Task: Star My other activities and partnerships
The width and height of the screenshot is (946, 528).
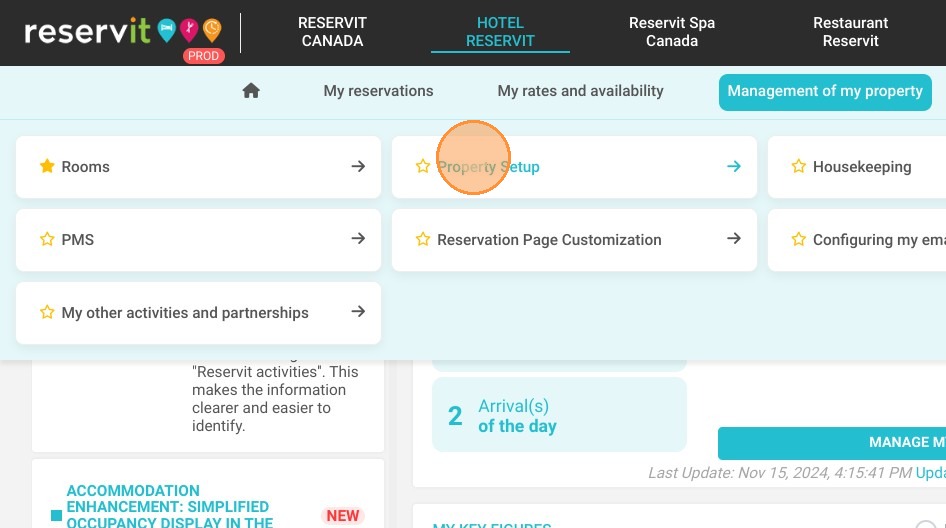Action: [x=47, y=312]
